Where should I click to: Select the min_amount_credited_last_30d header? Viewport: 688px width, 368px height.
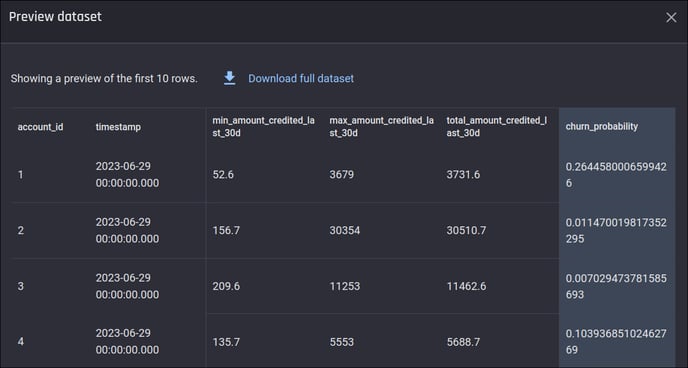263,126
